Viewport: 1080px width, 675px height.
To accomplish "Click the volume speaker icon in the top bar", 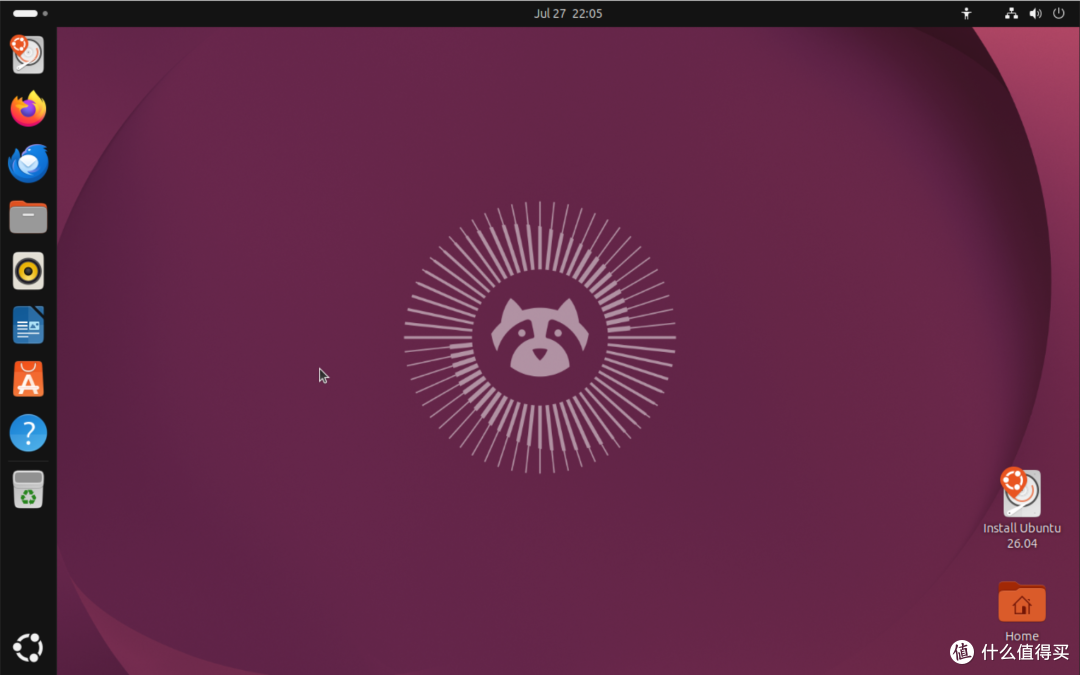I will coord(1035,13).
